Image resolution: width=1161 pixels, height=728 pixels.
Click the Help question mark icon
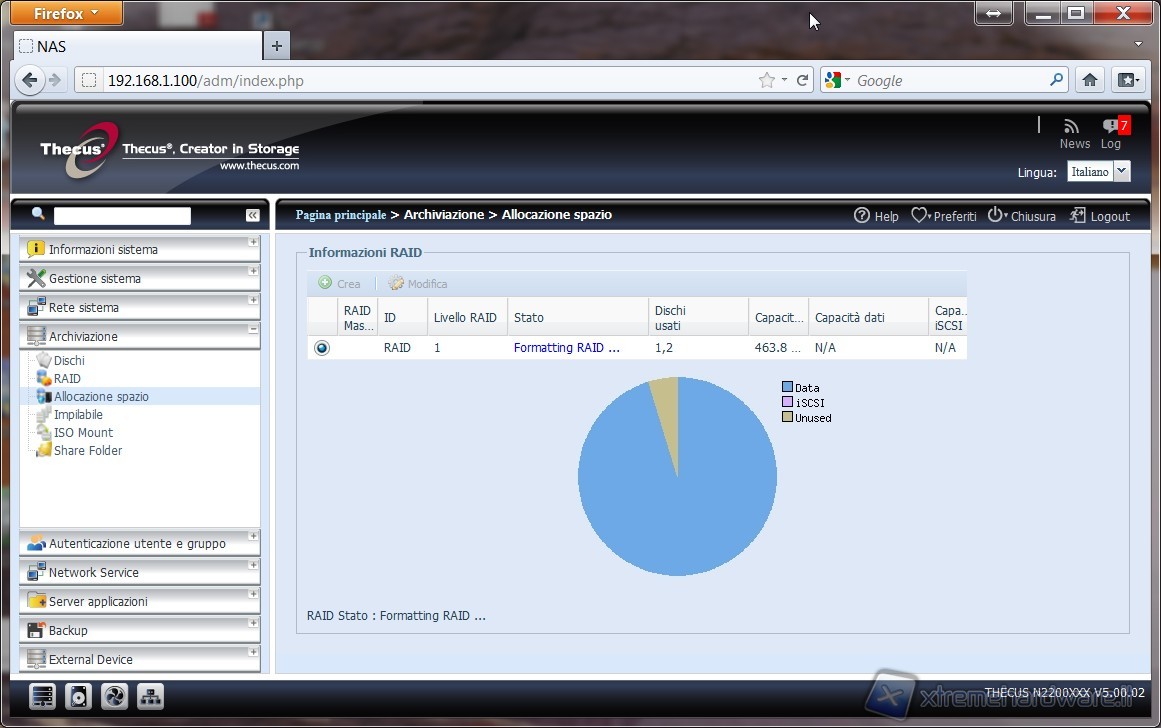862,215
